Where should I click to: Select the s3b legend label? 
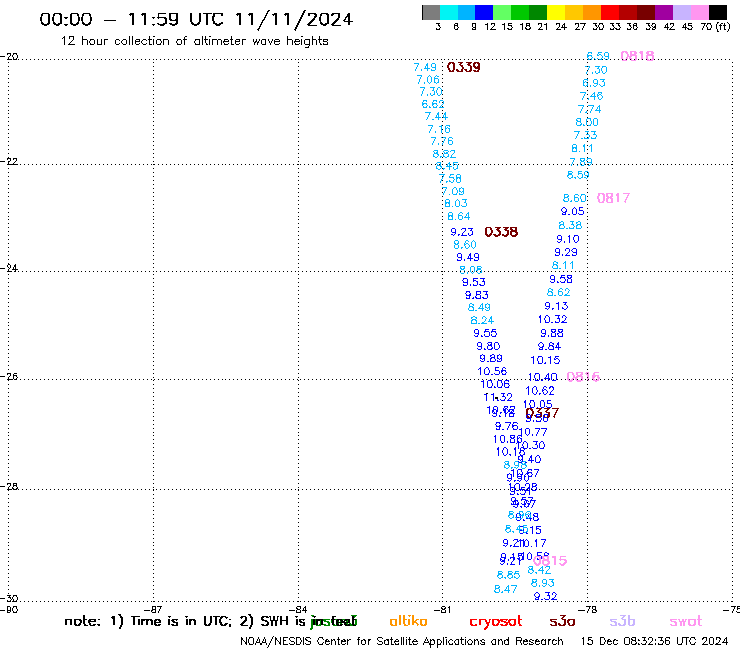pyautogui.click(x=622, y=622)
